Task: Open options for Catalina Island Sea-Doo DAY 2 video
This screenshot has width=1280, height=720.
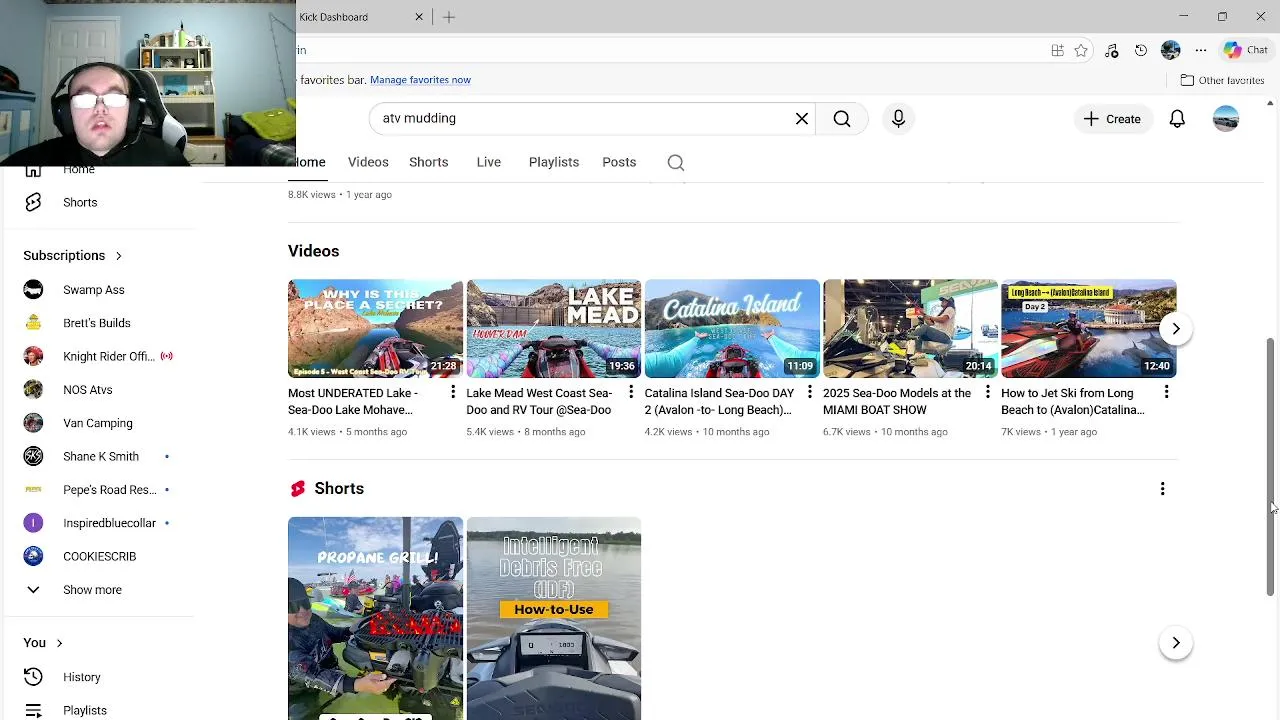Action: click(809, 392)
